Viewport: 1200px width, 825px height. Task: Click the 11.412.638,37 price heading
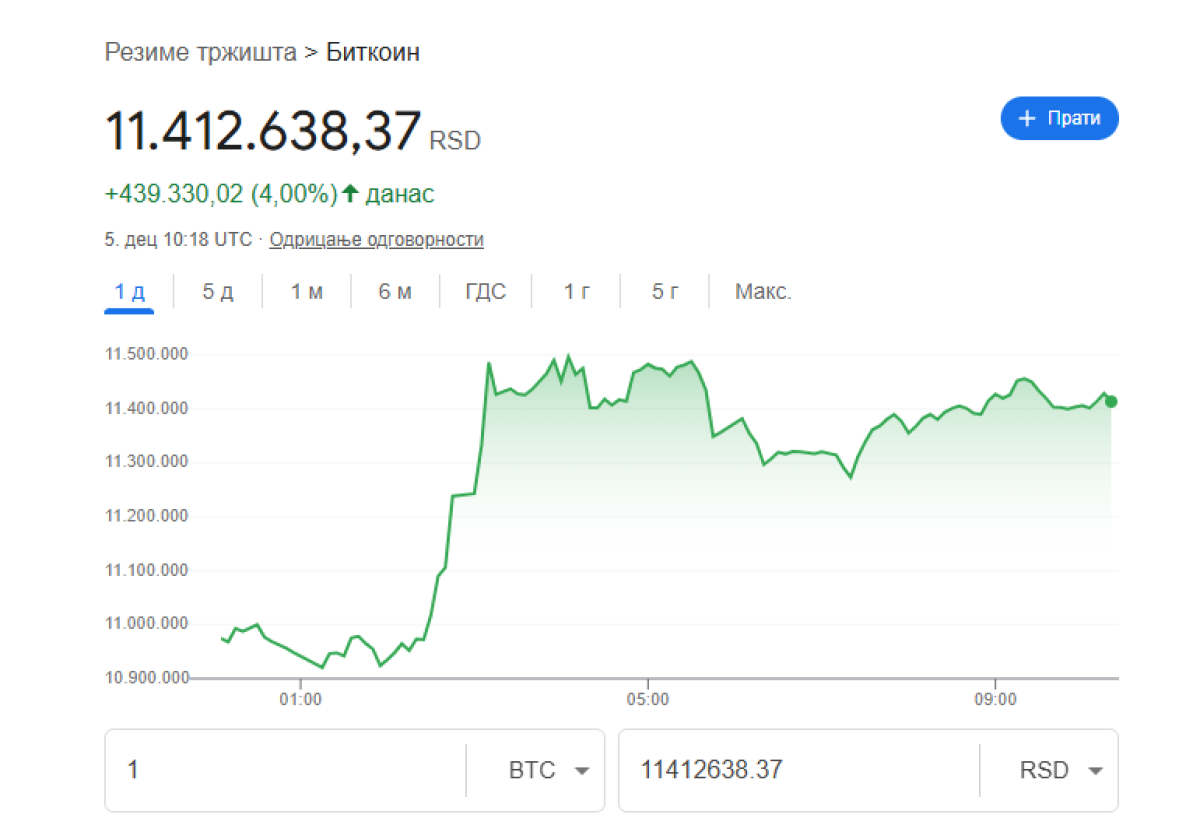pyautogui.click(x=263, y=131)
